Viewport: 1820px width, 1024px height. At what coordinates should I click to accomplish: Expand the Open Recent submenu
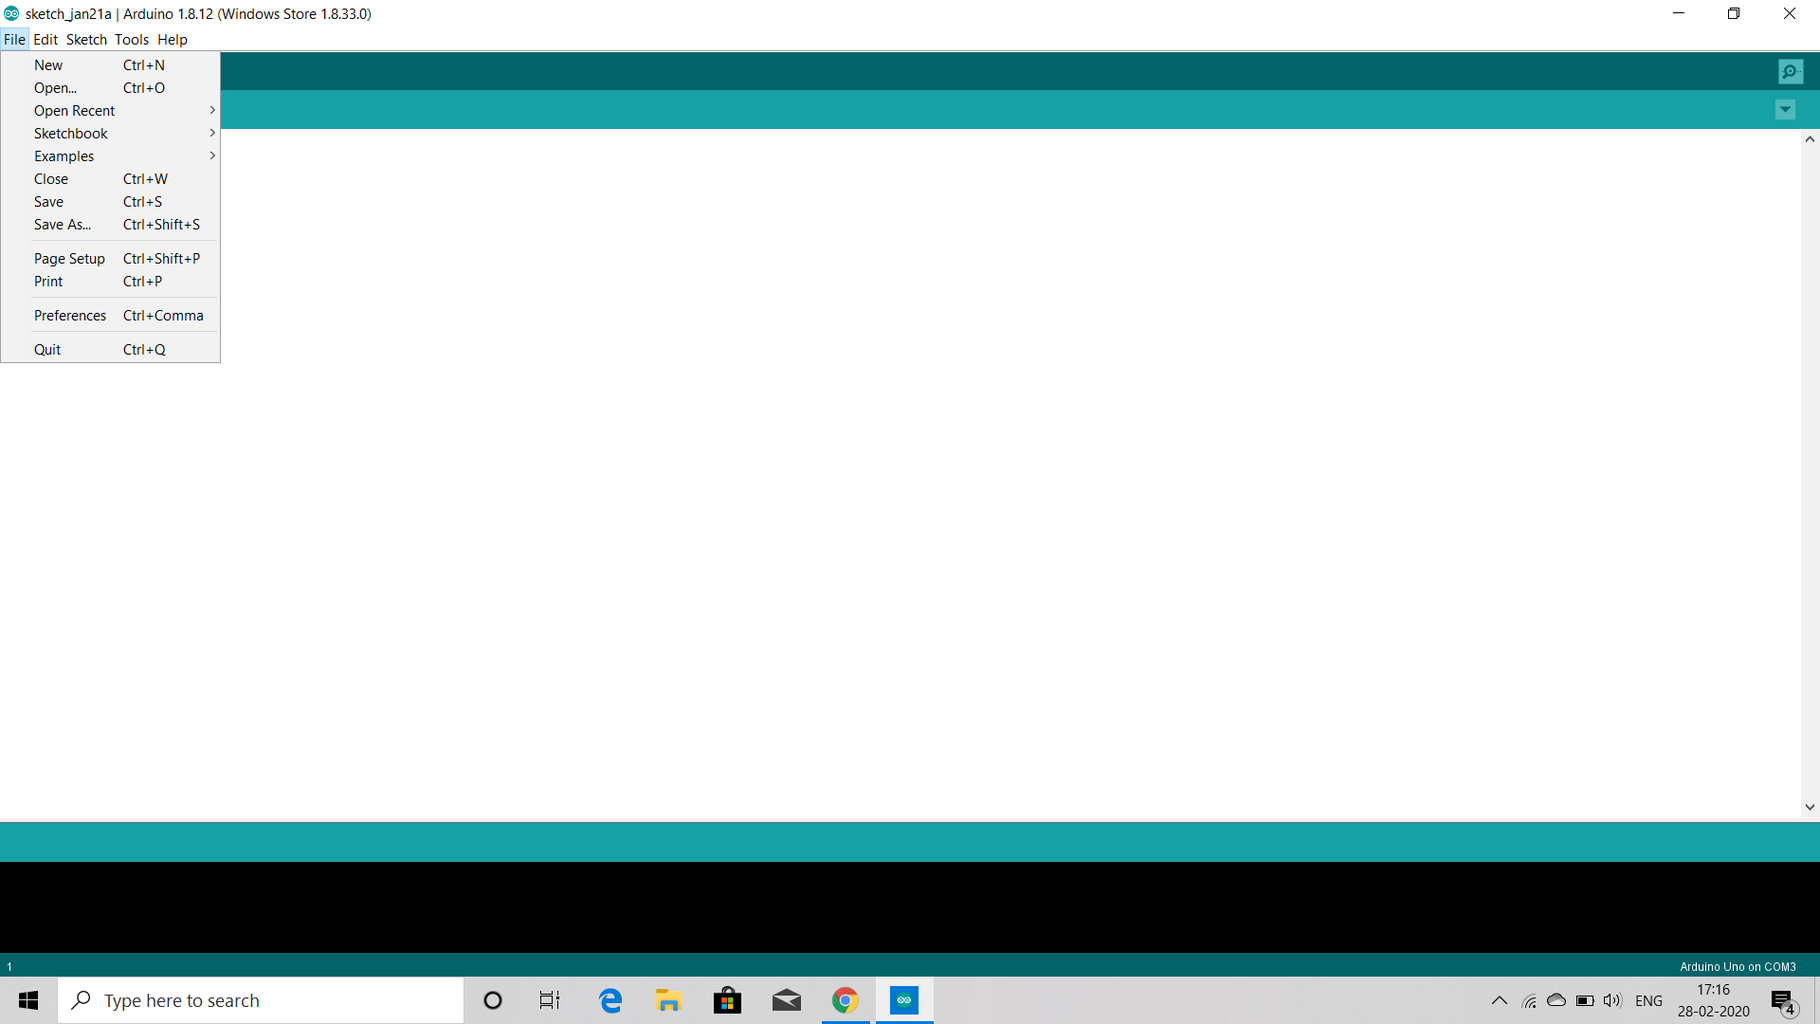pos(110,111)
